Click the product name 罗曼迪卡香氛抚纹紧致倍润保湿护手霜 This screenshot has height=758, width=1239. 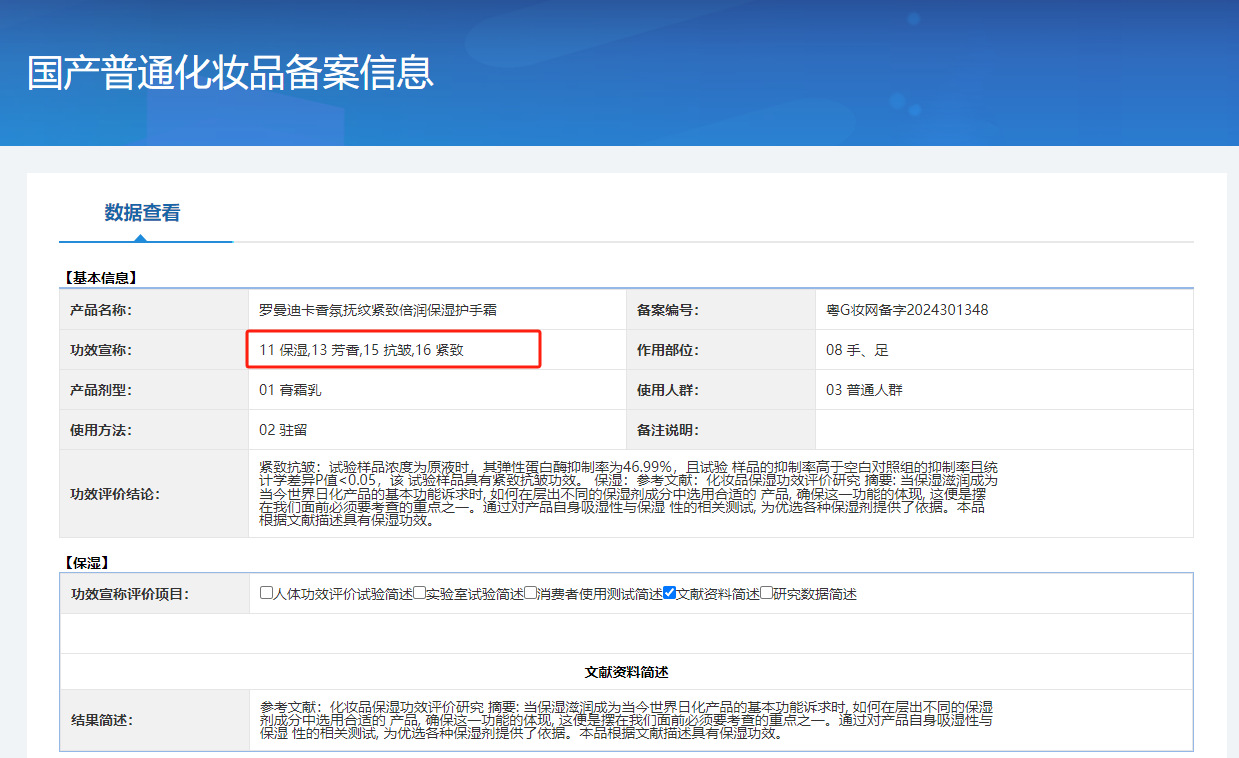pyautogui.click(x=378, y=310)
